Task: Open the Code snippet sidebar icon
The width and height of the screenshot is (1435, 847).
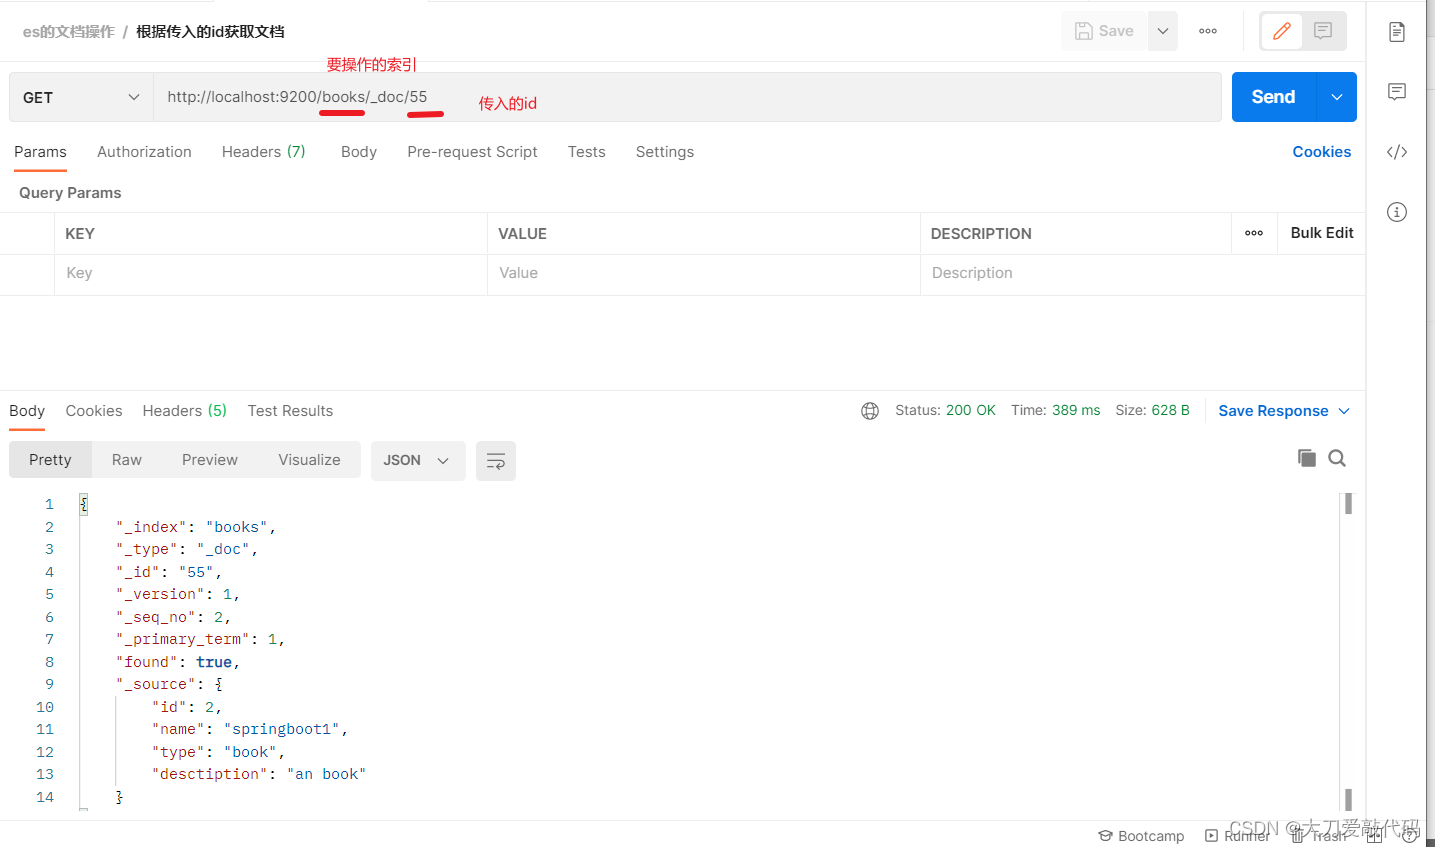Action: click(1397, 152)
